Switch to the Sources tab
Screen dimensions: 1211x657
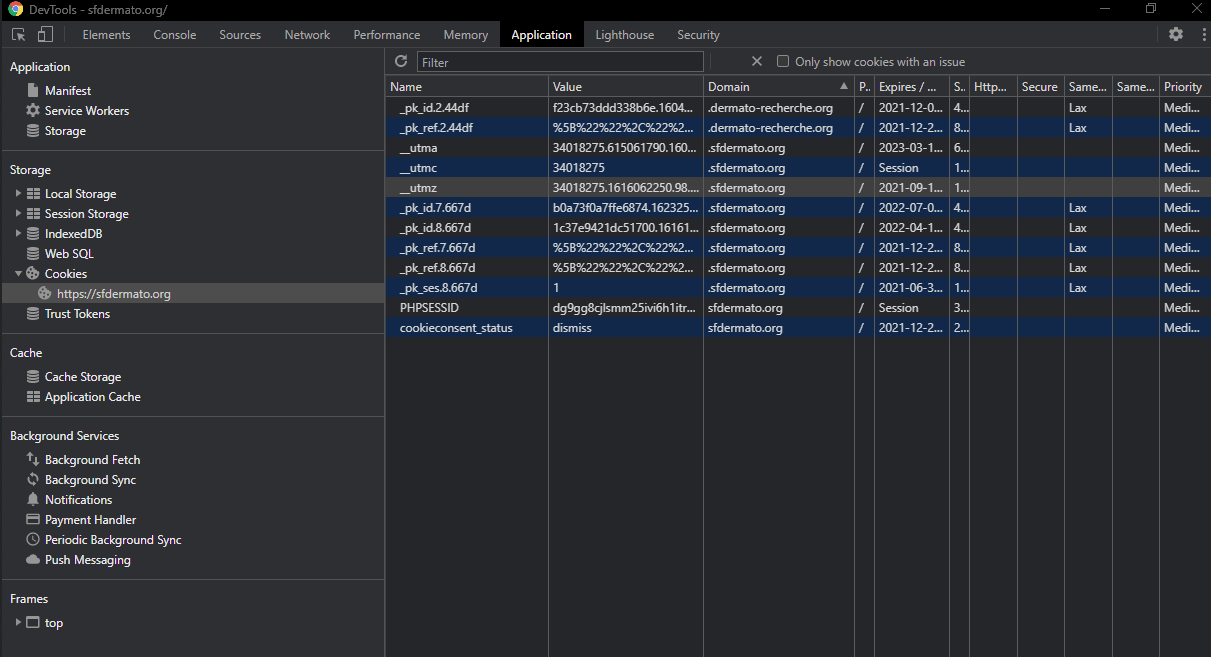(240, 34)
